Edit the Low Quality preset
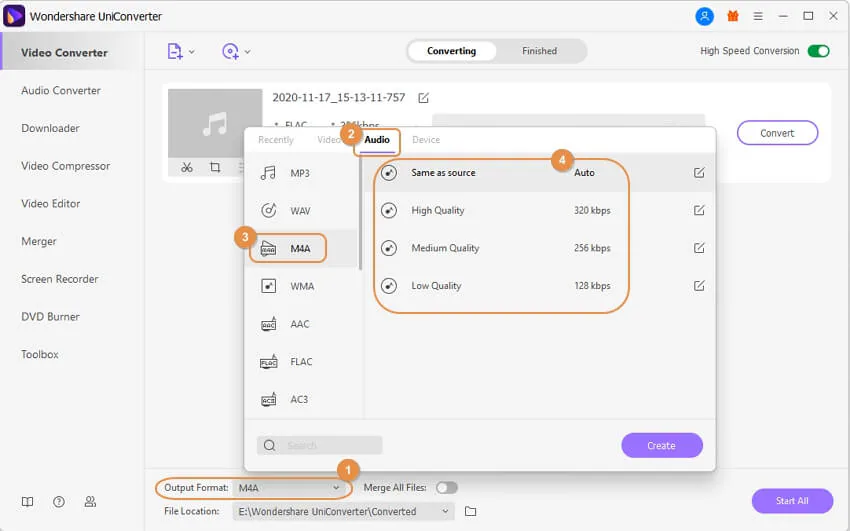 point(699,286)
